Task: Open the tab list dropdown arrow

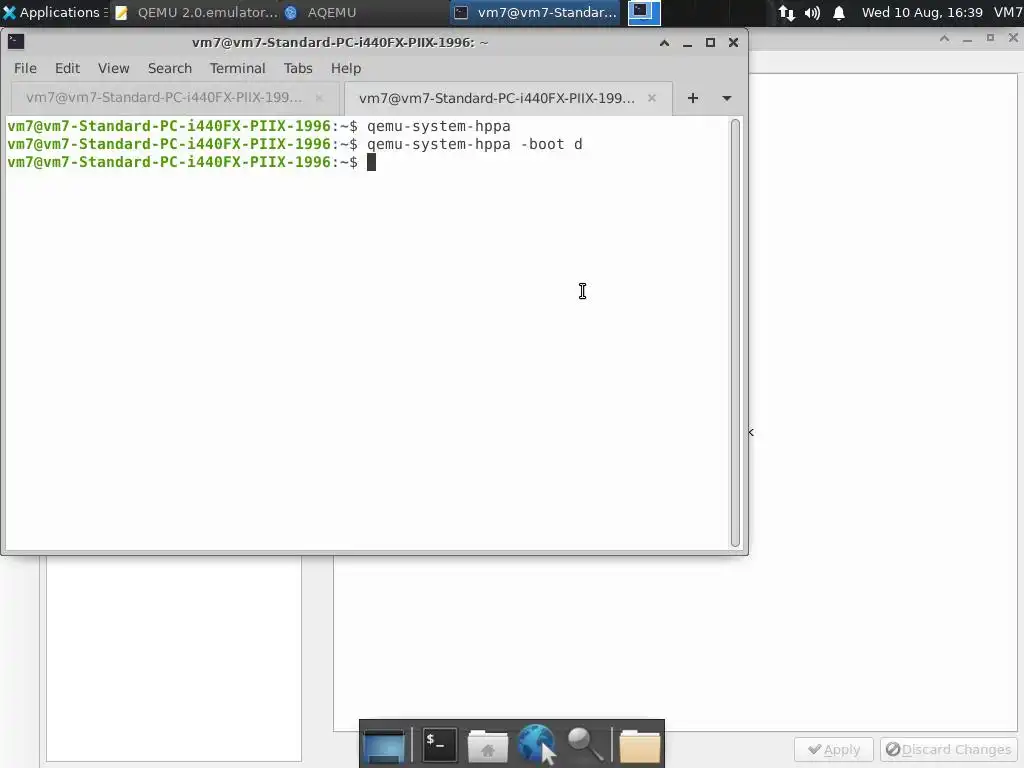Action: [x=727, y=99]
